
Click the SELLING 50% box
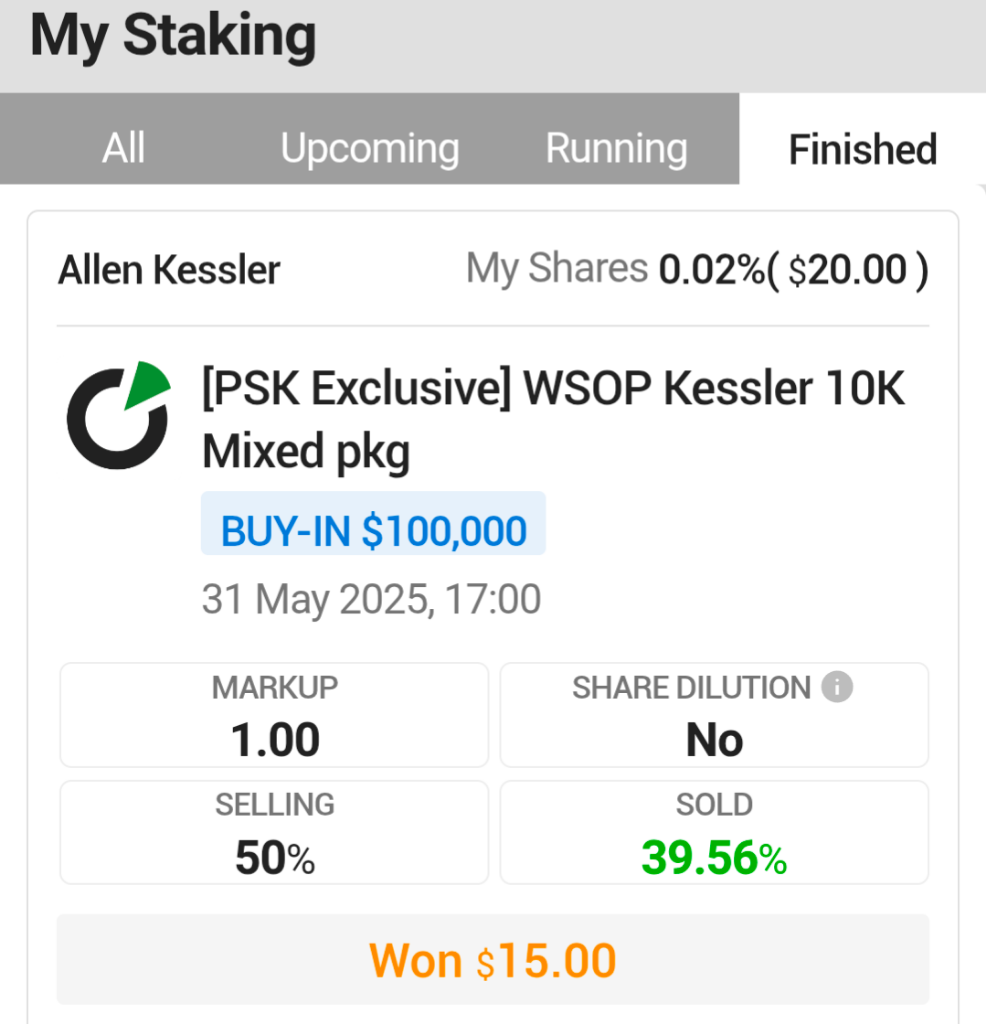pos(274,833)
